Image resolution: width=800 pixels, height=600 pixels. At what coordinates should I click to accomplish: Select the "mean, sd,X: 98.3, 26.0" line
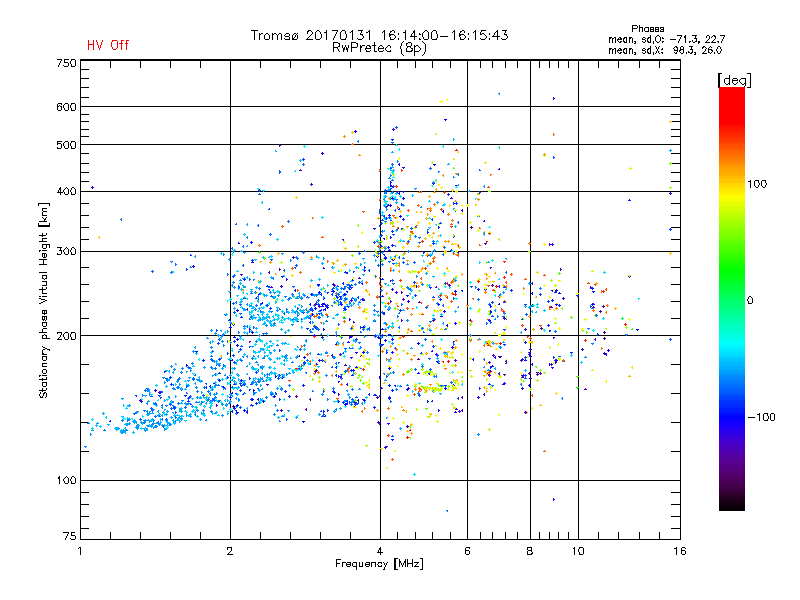665,50
